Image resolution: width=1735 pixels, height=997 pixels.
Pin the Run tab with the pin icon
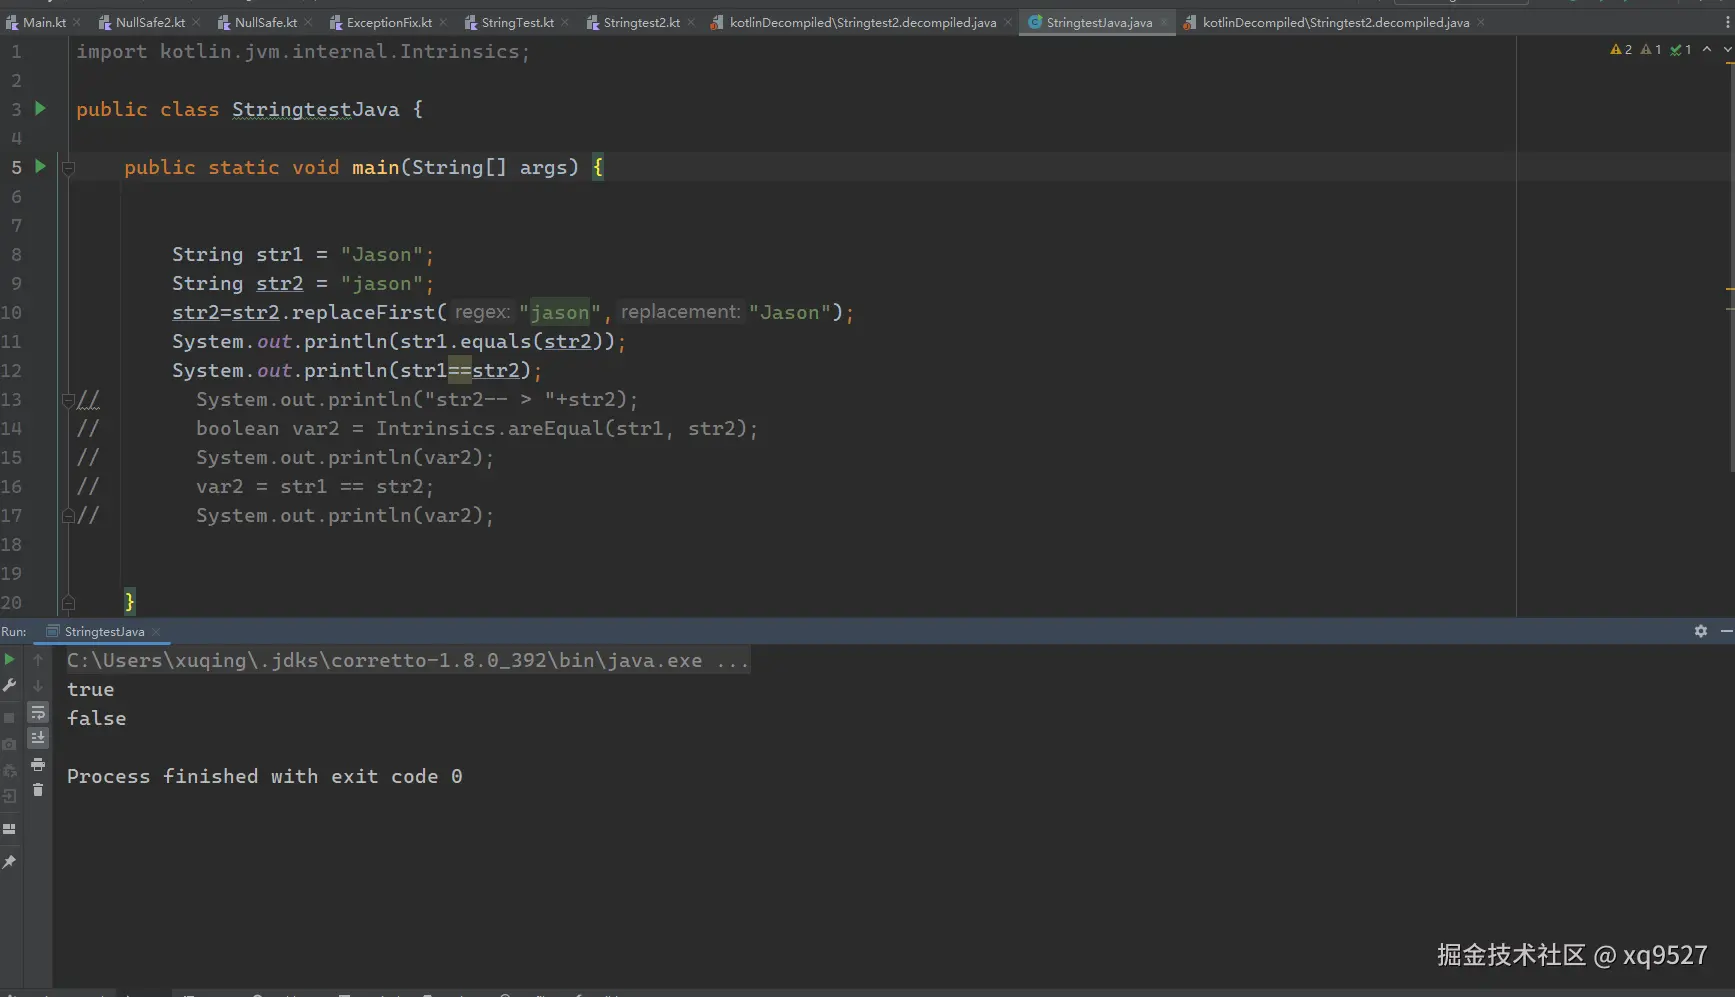pyautogui.click(x=9, y=862)
